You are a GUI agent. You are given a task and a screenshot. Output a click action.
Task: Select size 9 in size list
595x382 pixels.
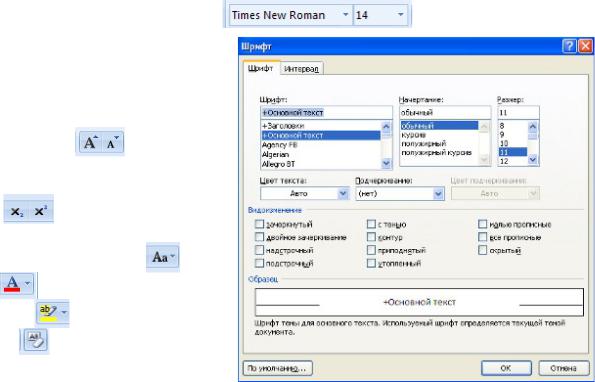[x=513, y=135]
